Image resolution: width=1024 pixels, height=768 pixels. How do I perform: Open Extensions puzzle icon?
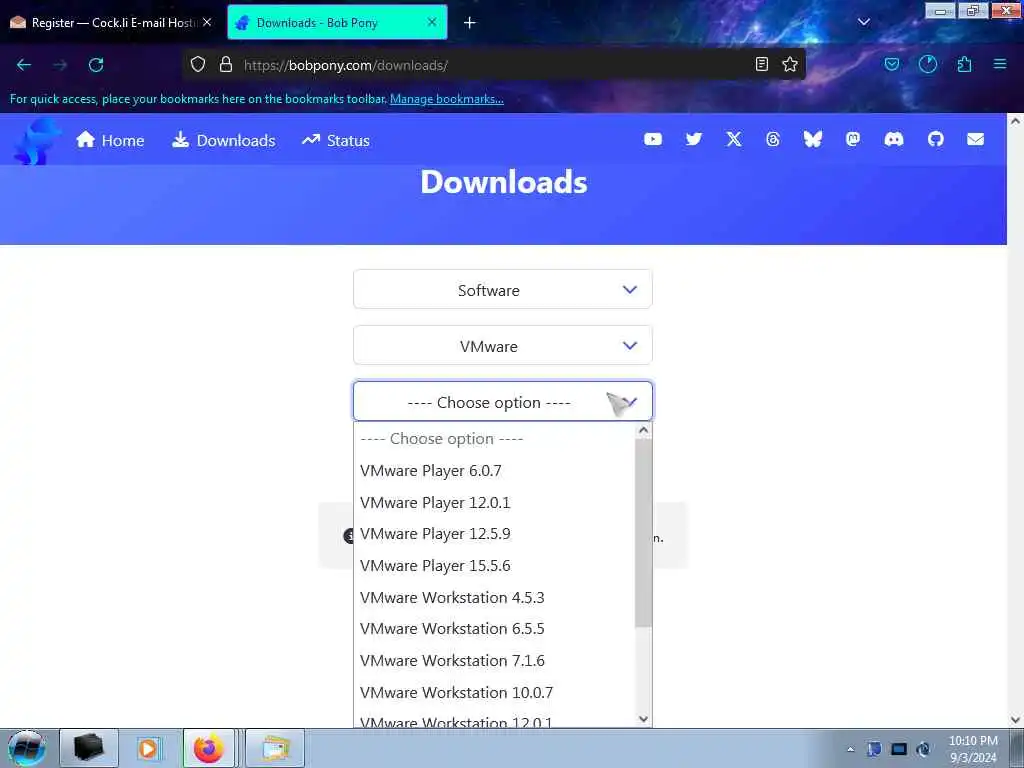coord(964,64)
